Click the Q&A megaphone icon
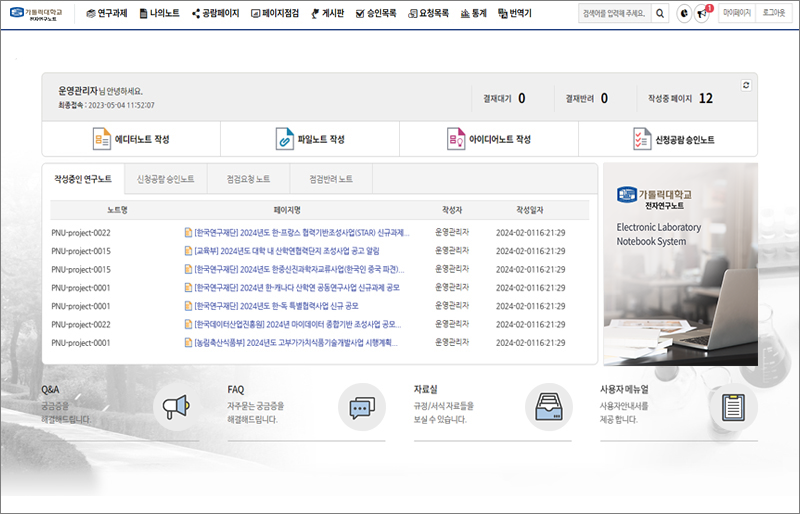This screenshot has width=800, height=514. point(173,407)
